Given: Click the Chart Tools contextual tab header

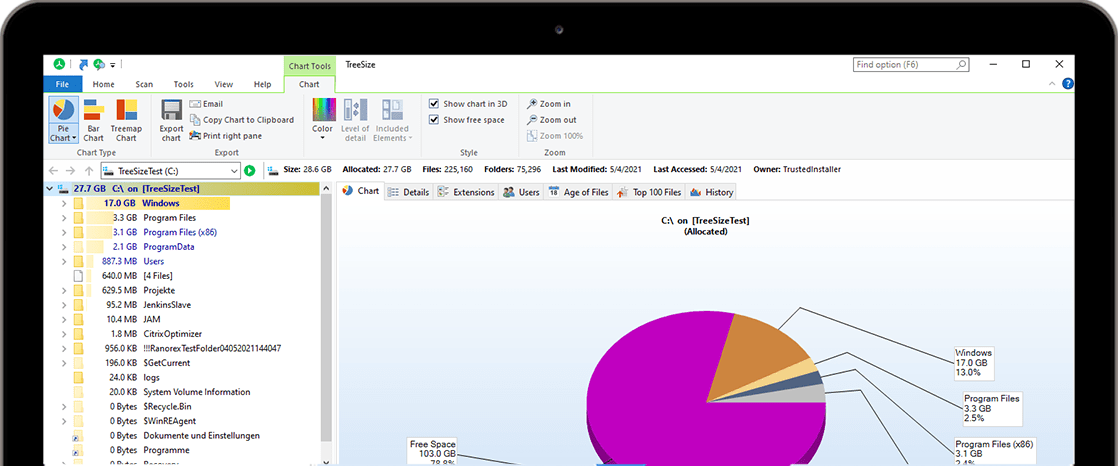Looking at the screenshot, I should [309, 66].
